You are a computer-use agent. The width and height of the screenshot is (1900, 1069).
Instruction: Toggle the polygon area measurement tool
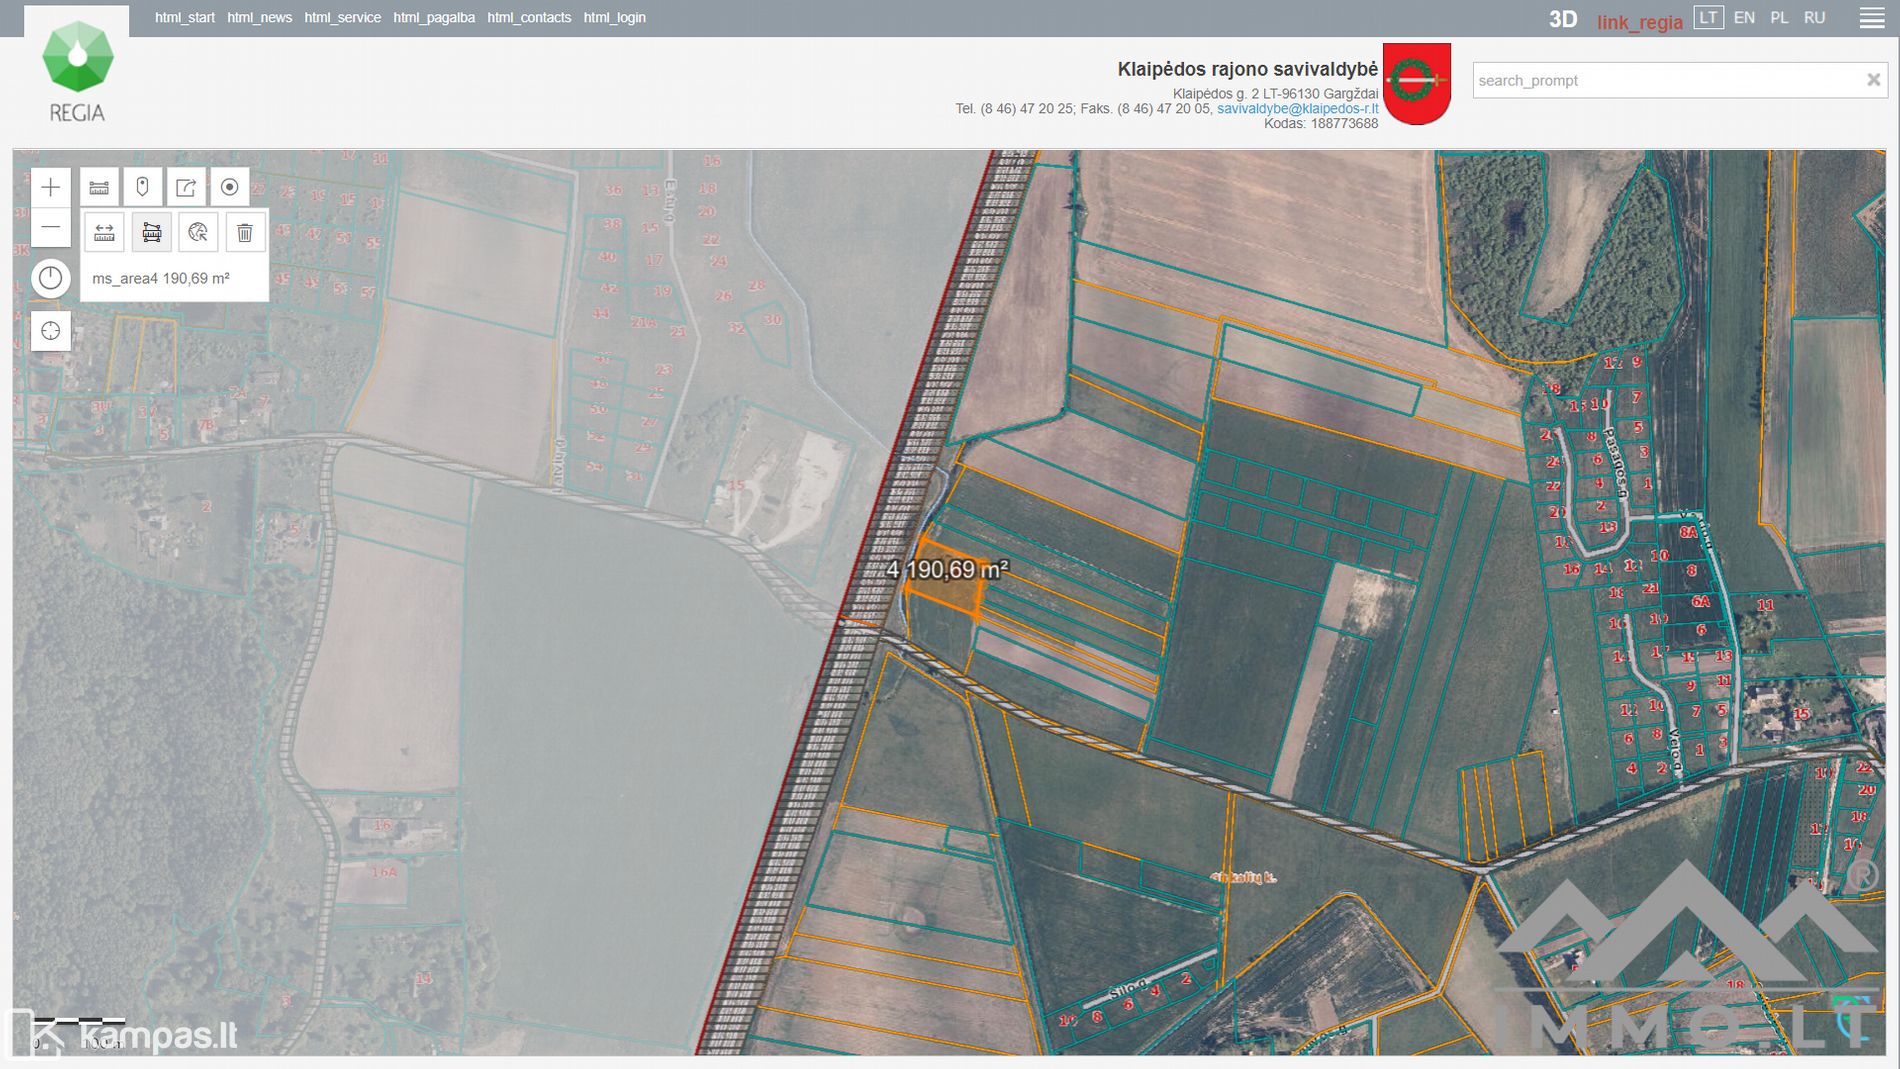151,233
